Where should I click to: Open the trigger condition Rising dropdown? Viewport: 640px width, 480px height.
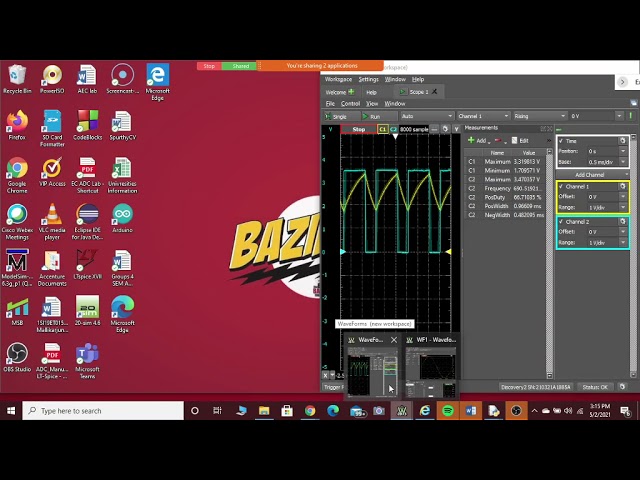coord(540,116)
